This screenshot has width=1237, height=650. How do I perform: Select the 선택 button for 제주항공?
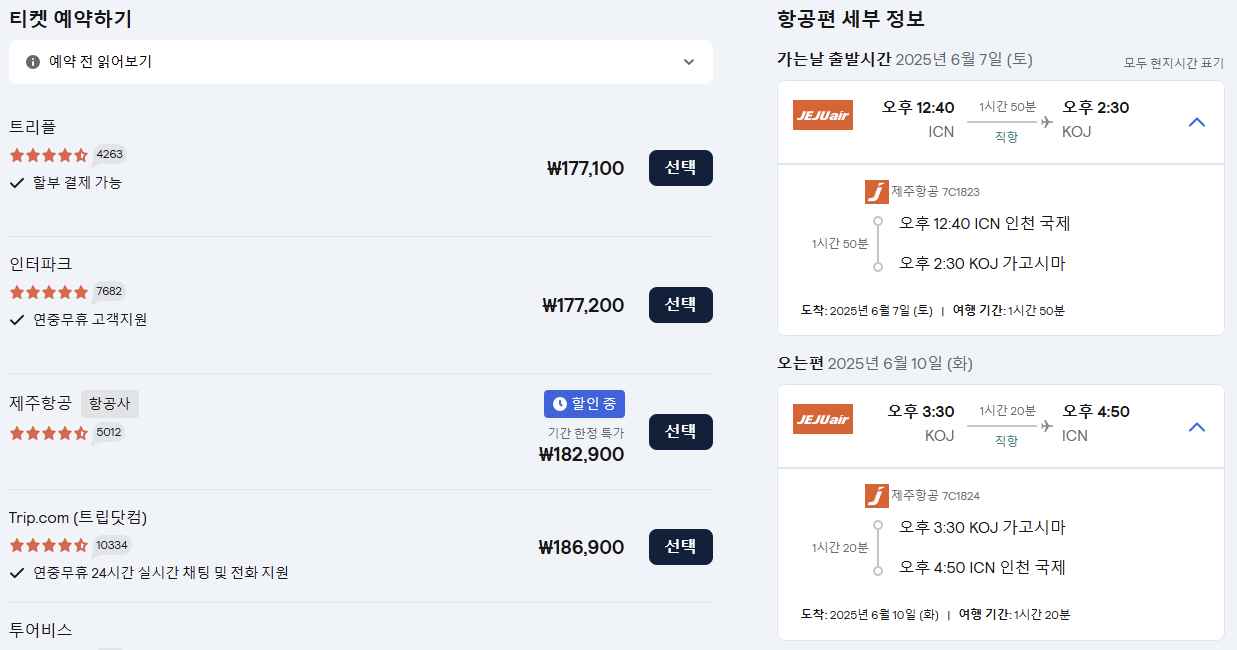tap(680, 432)
